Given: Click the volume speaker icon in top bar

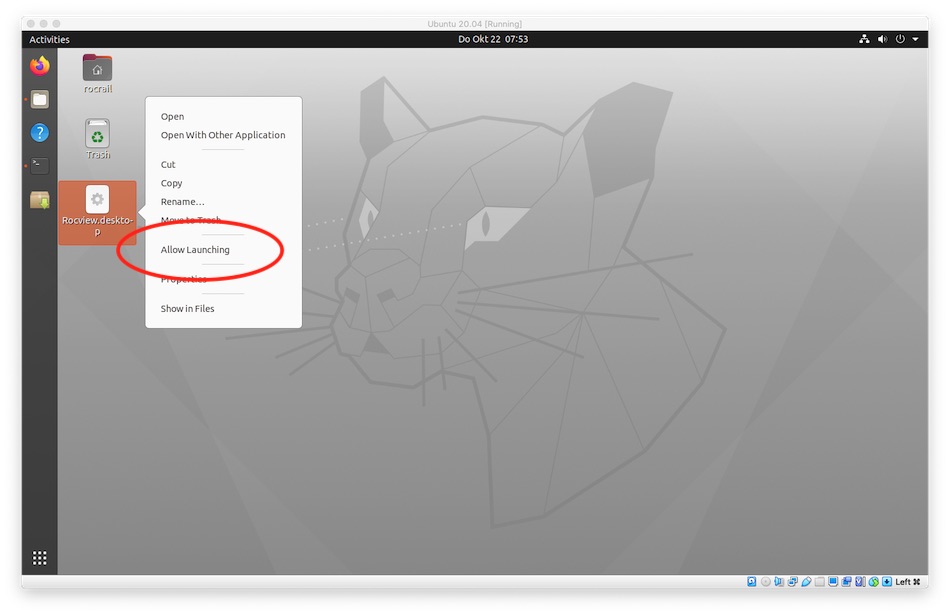Looking at the screenshot, I should [882, 39].
